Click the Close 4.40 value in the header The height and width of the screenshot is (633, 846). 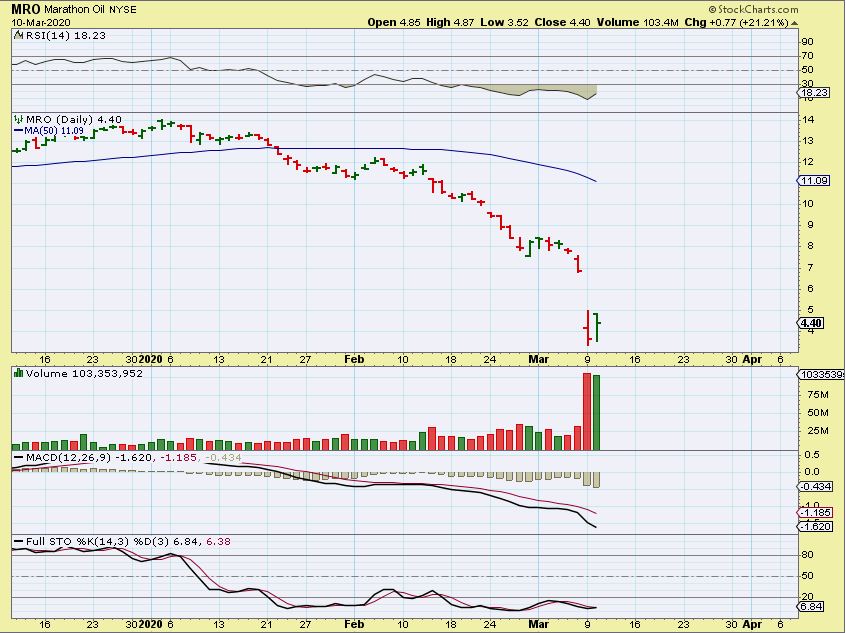click(x=562, y=23)
